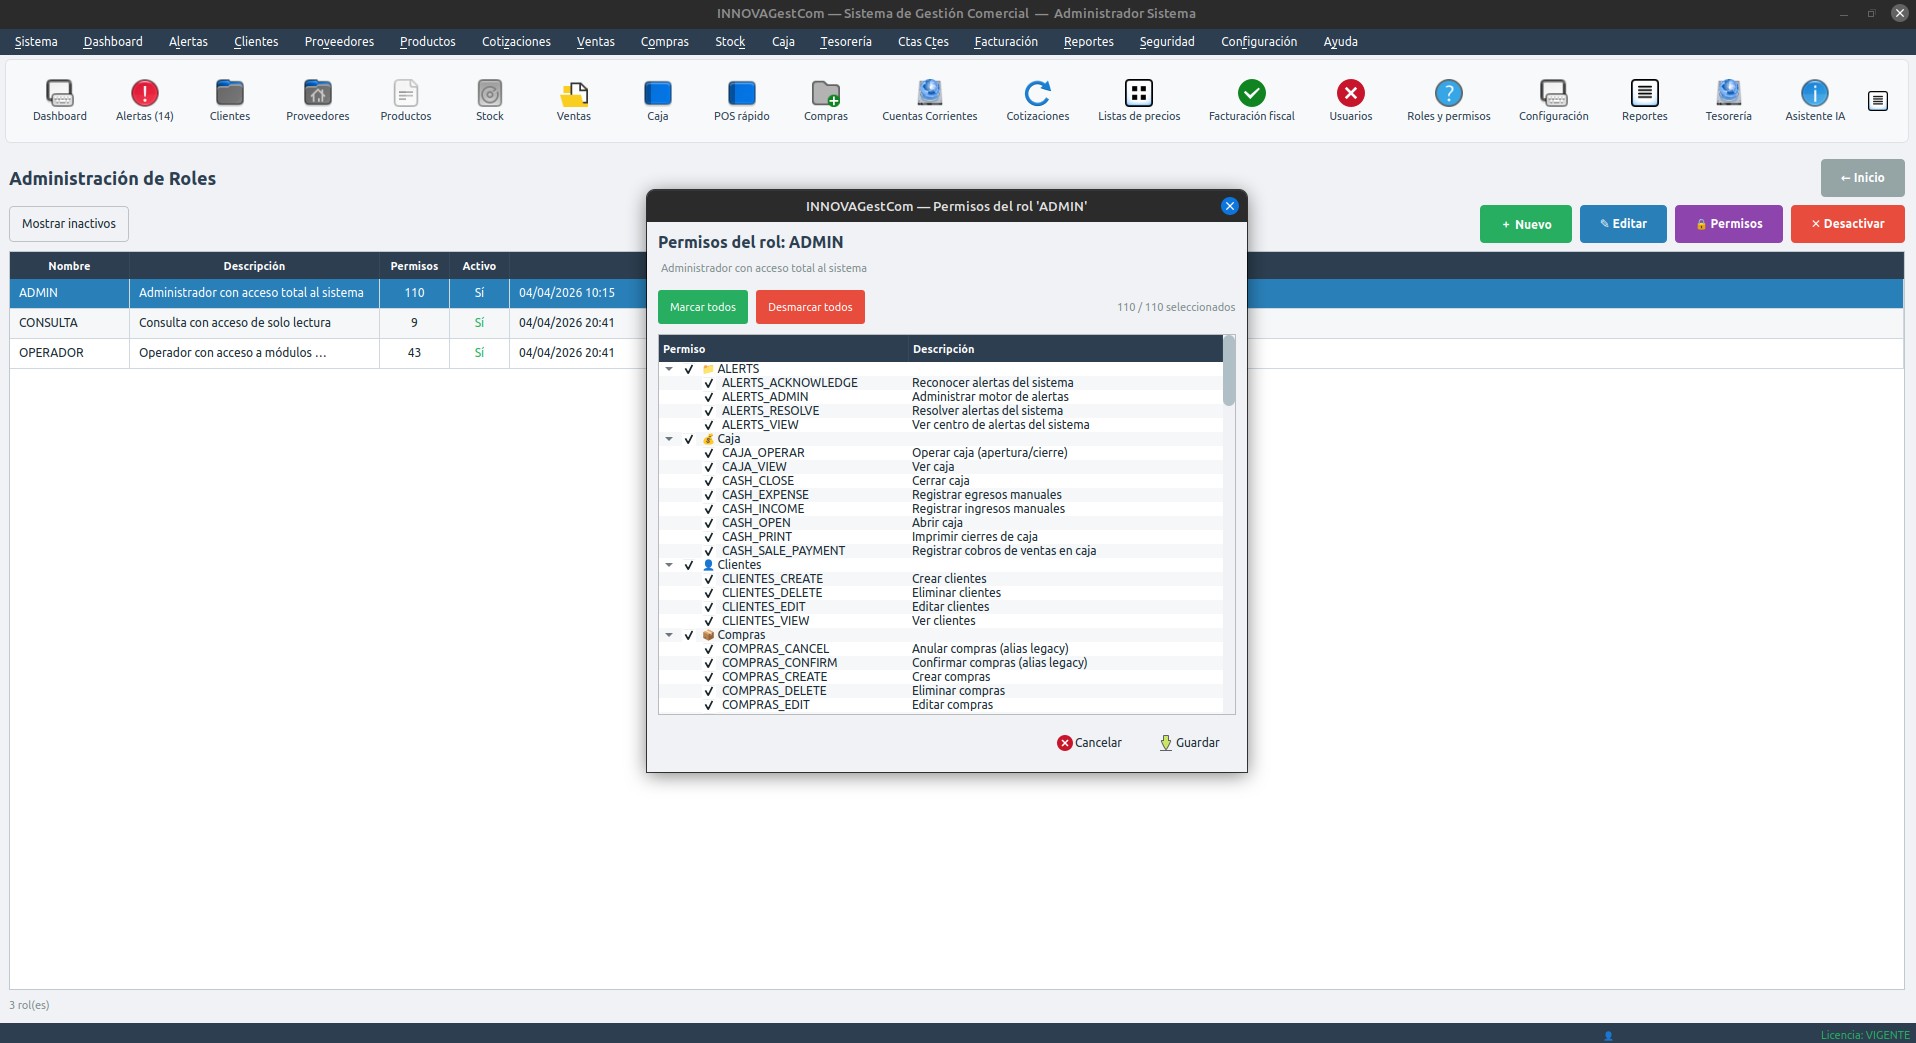1916x1043 pixels.
Task: Open Facturación fiscal from the toolbar
Action: click(x=1251, y=100)
